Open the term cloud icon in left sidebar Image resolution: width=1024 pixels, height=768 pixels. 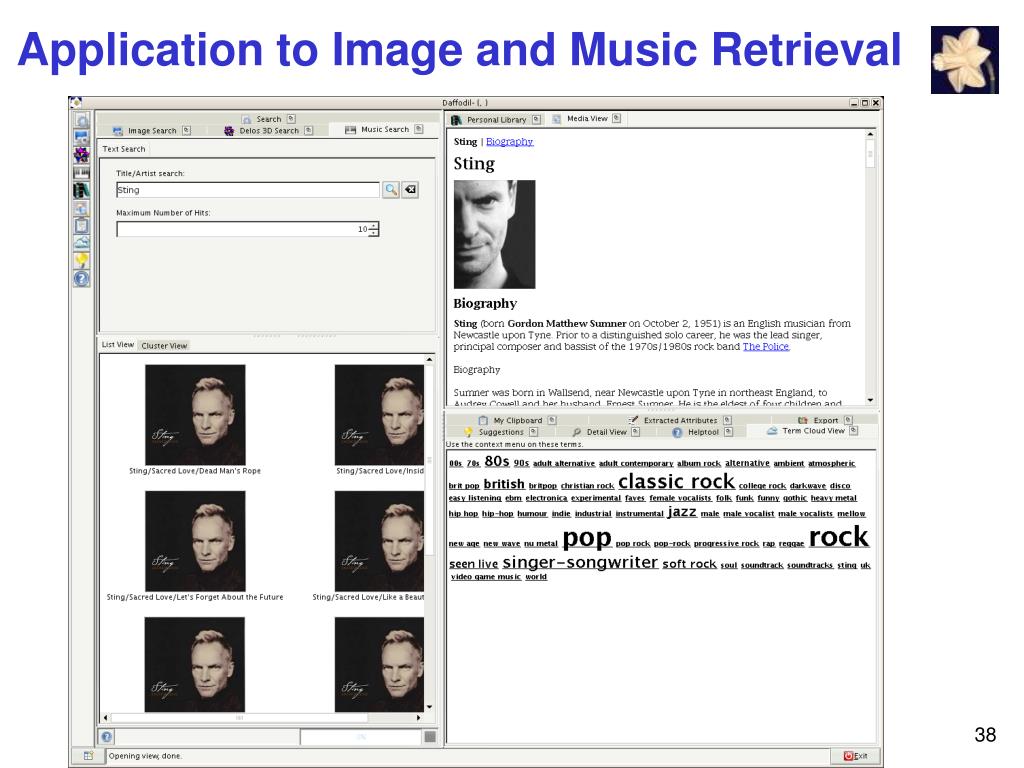(82, 243)
